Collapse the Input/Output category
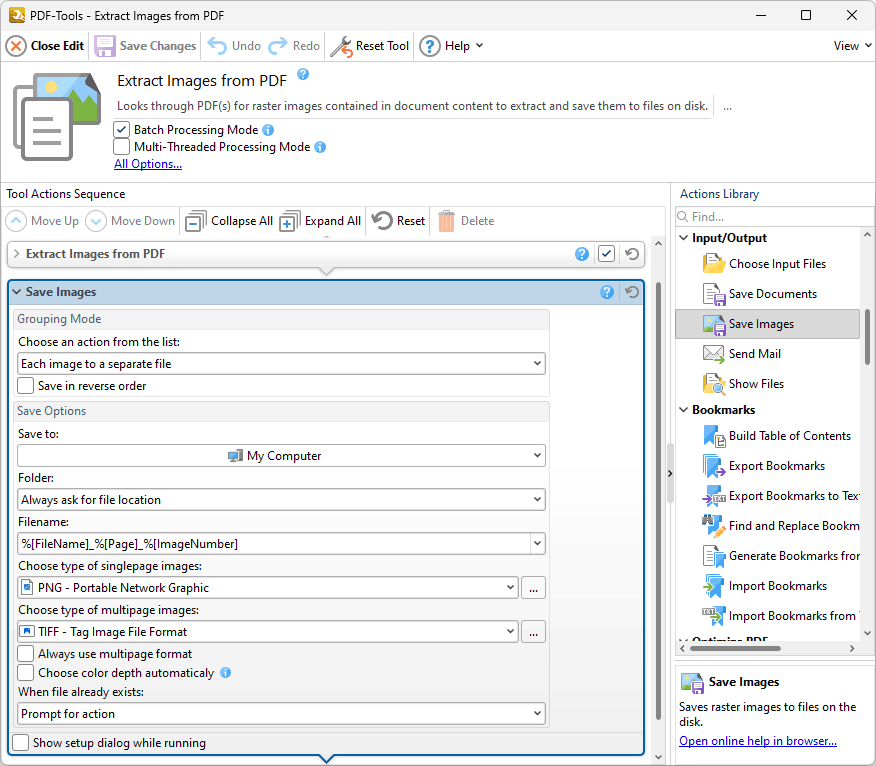Image resolution: width=876 pixels, height=766 pixels. tap(684, 238)
